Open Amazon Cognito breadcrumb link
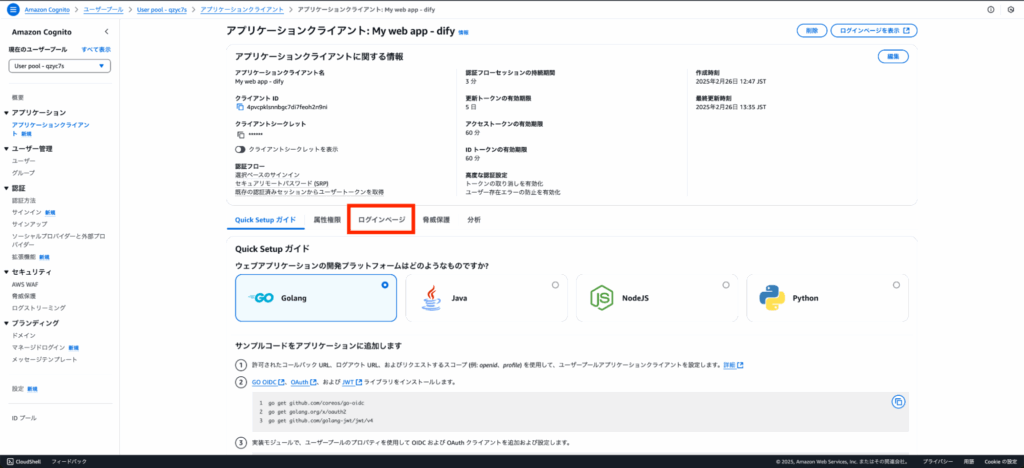The width and height of the screenshot is (1024, 468). 46,10
